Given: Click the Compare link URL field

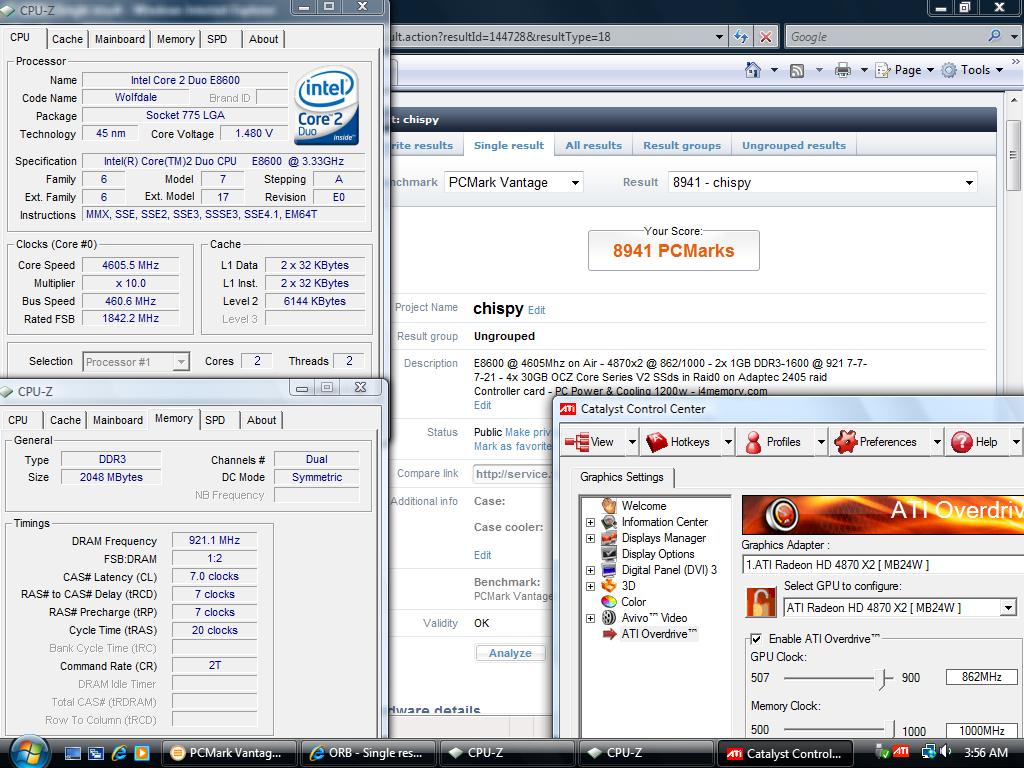Looking at the screenshot, I should coord(513,474).
